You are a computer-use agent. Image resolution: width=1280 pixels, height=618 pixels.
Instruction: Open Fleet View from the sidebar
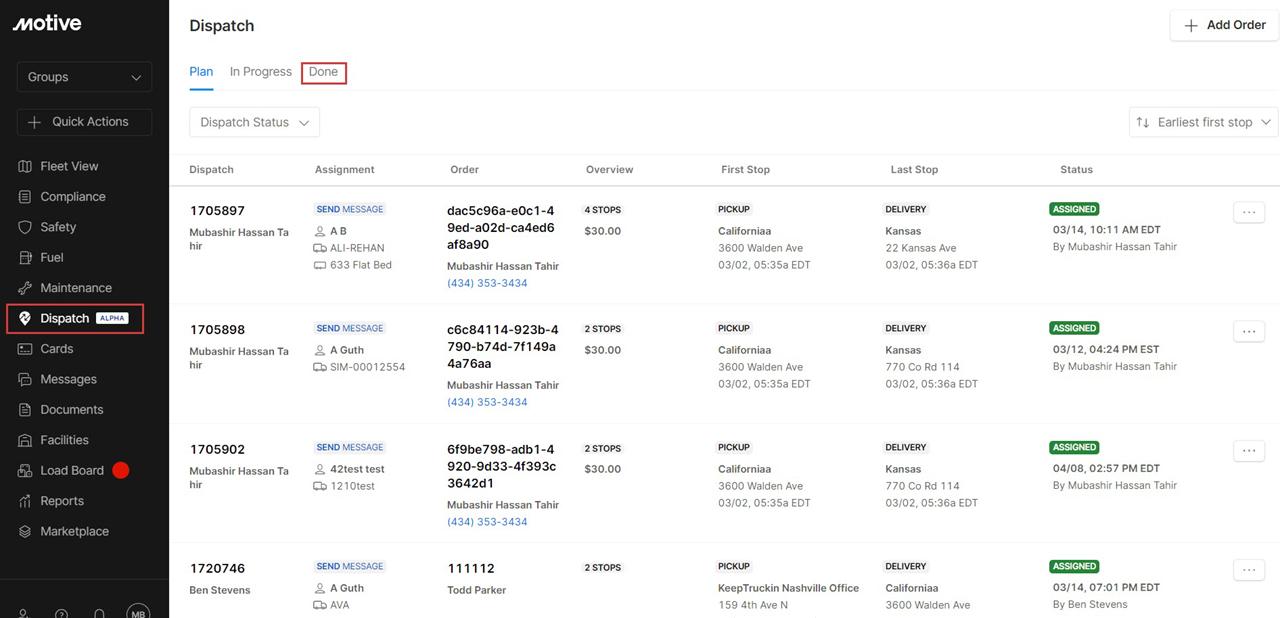click(69, 166)
